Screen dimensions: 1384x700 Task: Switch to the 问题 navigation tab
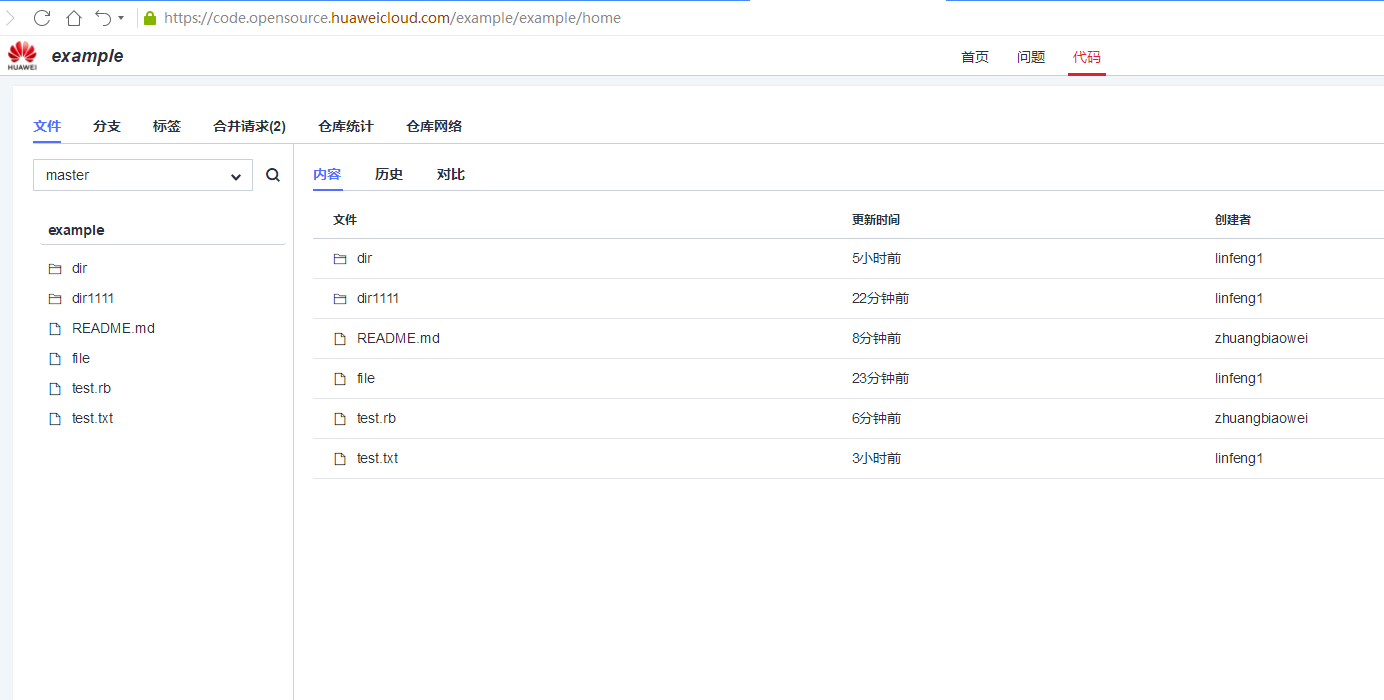pyautogui.click(x=1031, y=57)
